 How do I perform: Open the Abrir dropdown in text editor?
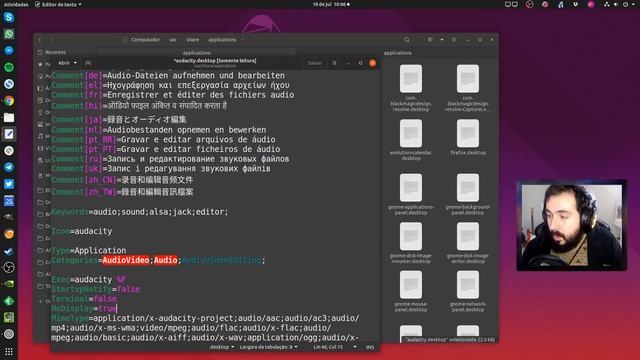pyautogui.click(x=67, y=63)
